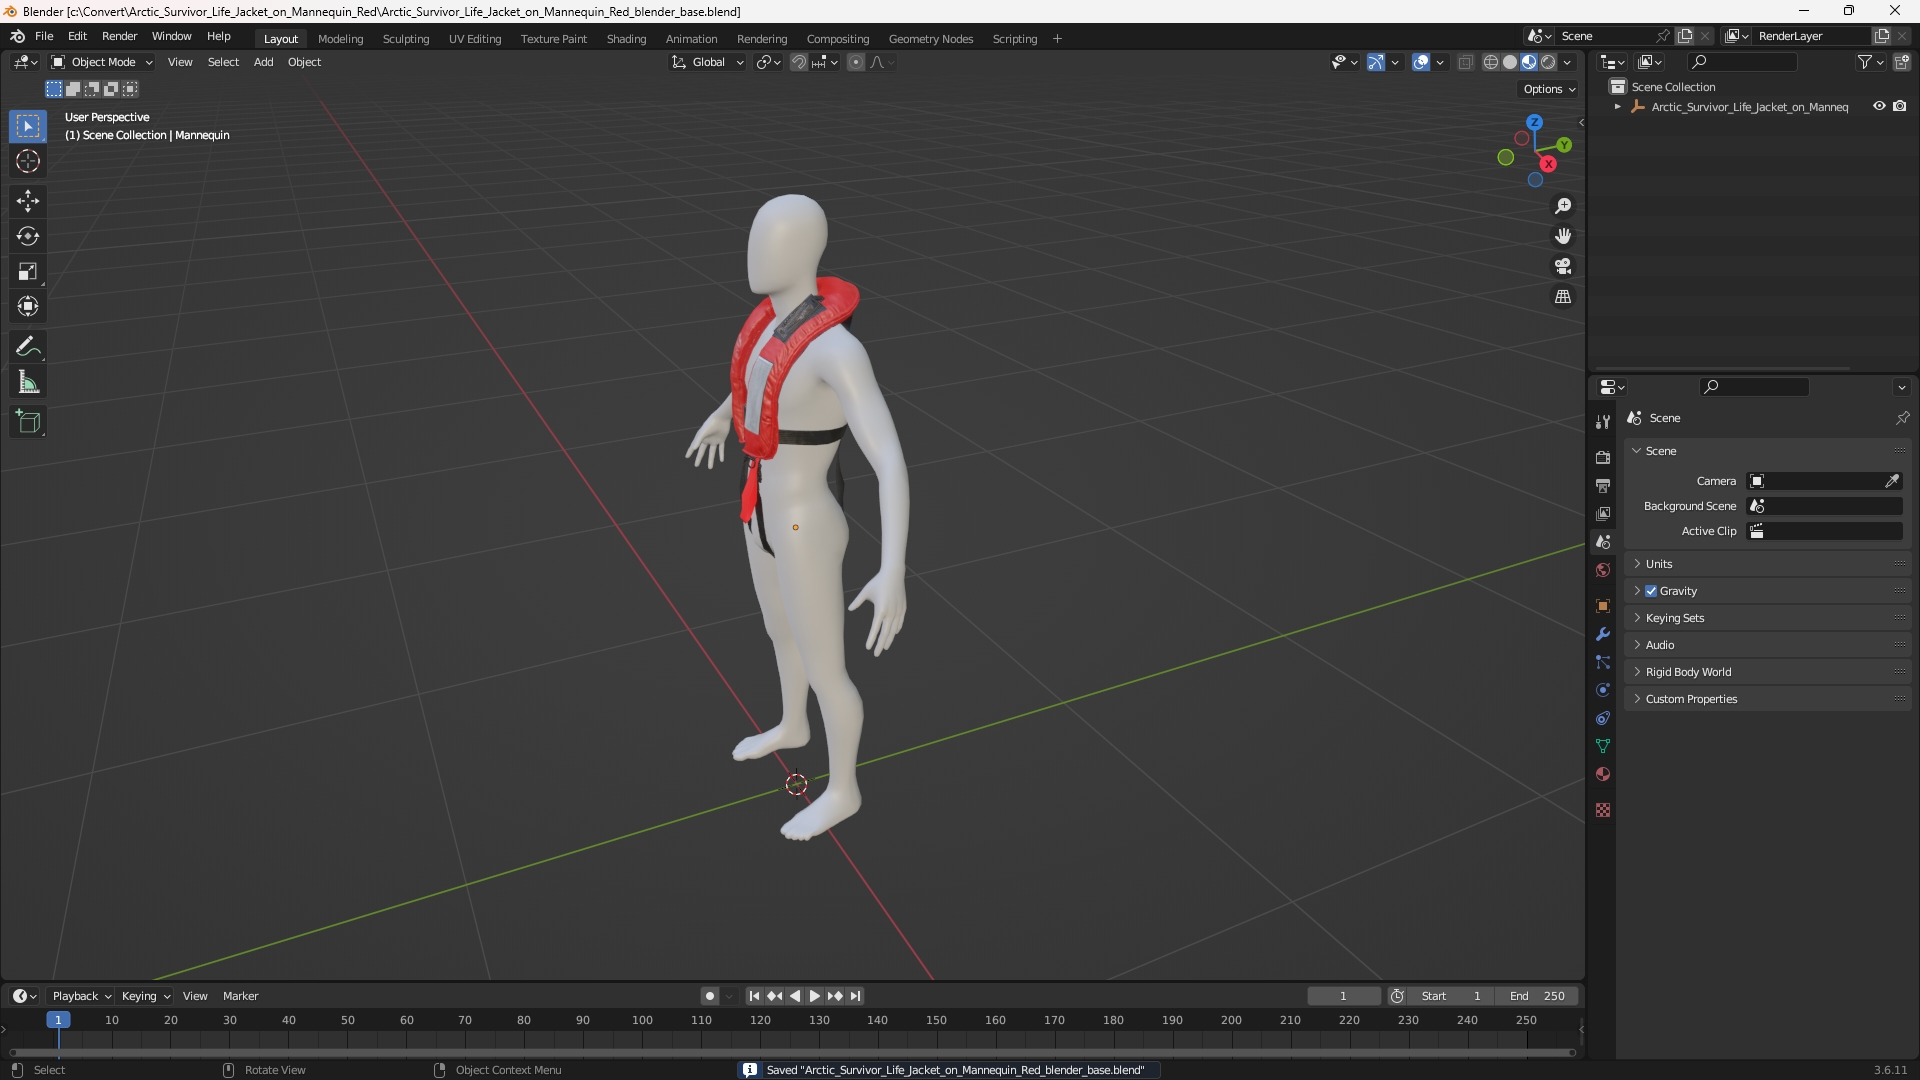Select the Cursor tool in toolbar
Screen dimensions: 1920x1080
tap(28, 162)
